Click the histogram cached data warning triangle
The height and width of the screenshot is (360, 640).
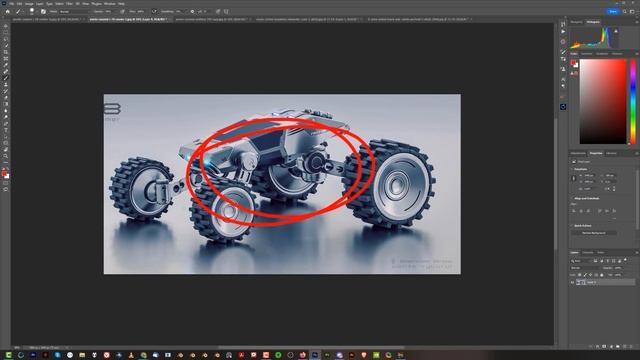(x=616, y=31)
